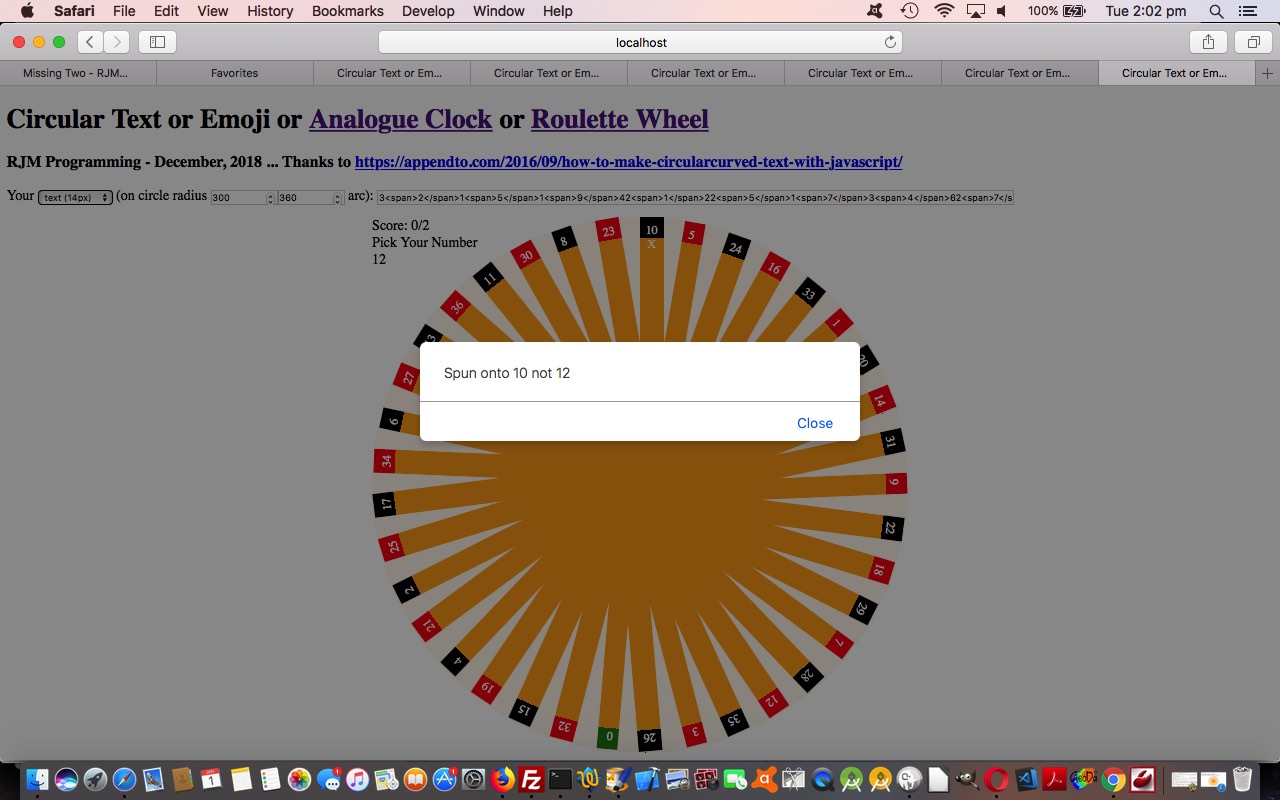The width and height of the screenshot is (1280, 800).
Task: Step the arc 360 value
Action: click(x=338, y=198)
